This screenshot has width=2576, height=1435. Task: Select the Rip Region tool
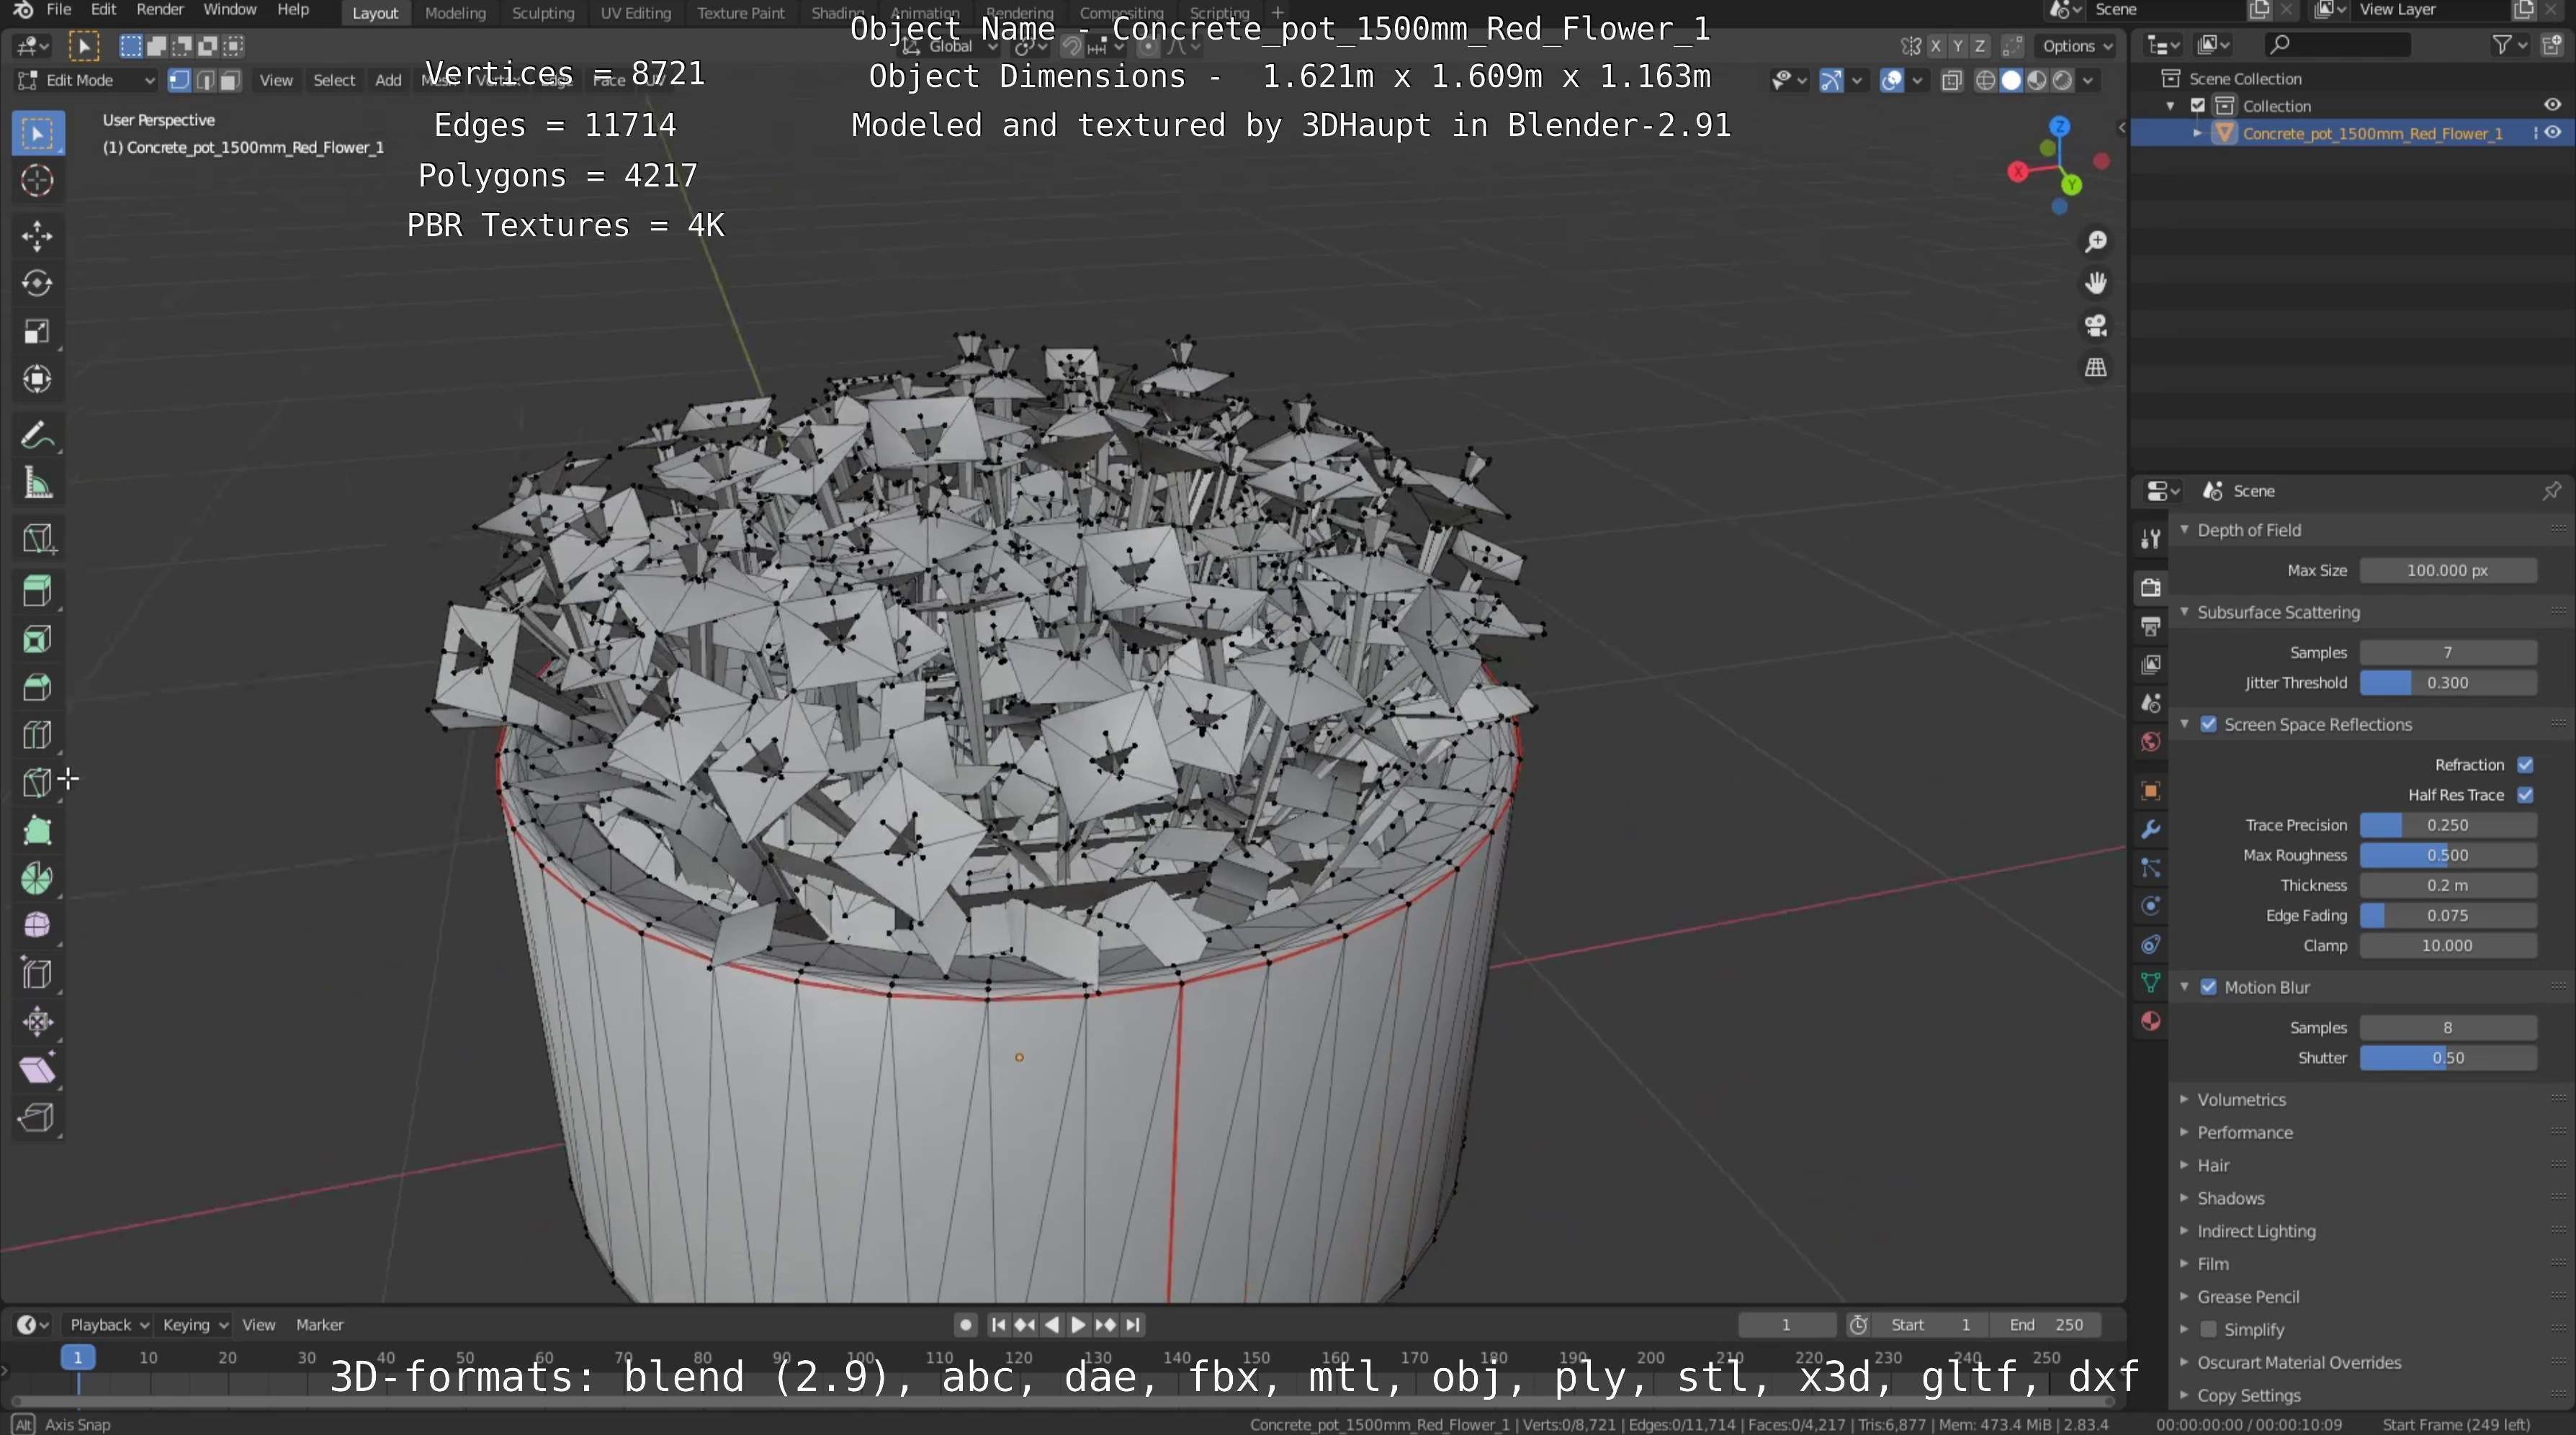tap(37, 1118)
